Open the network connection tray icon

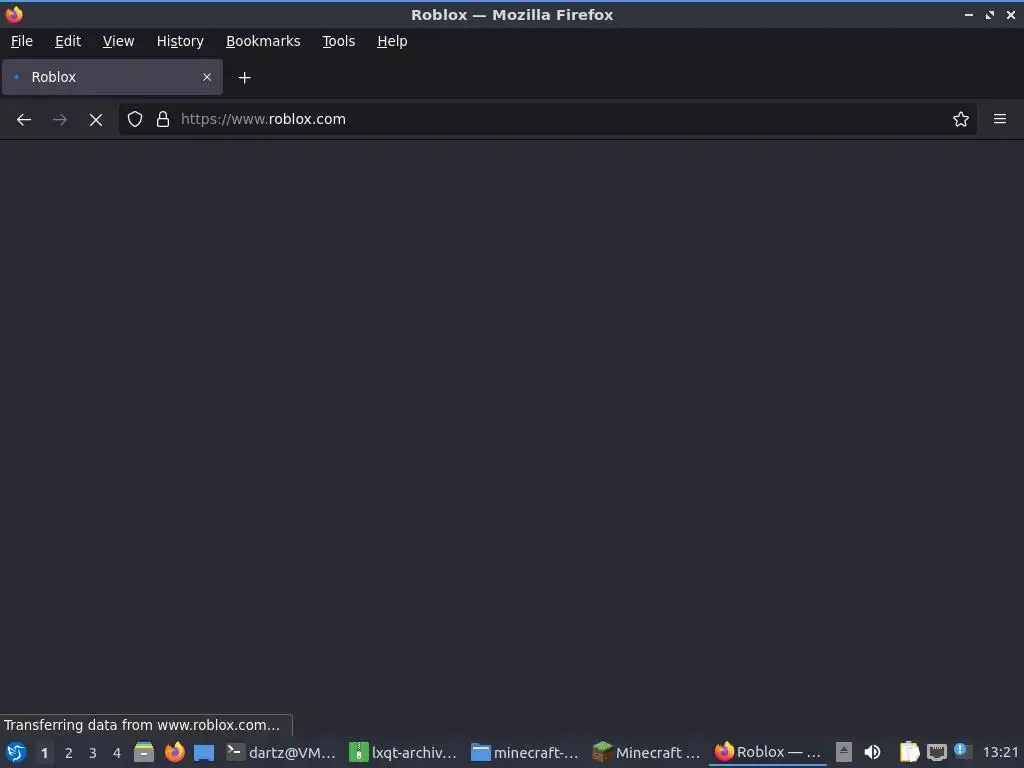coord(936,753)
